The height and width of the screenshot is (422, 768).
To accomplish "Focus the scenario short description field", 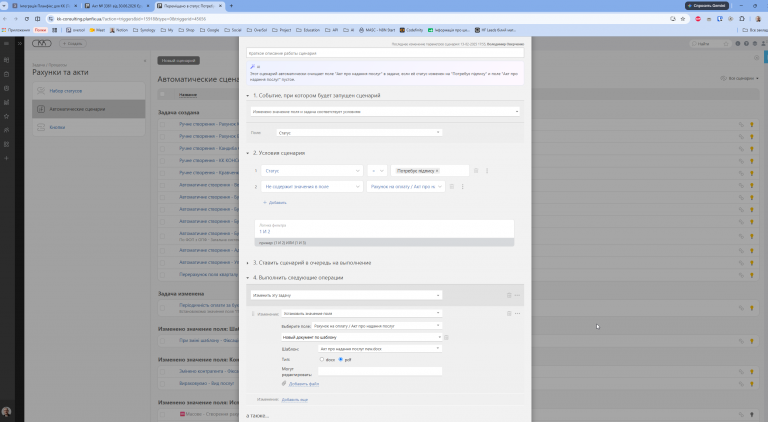I will pyautogui.click(x=385, y=53).
